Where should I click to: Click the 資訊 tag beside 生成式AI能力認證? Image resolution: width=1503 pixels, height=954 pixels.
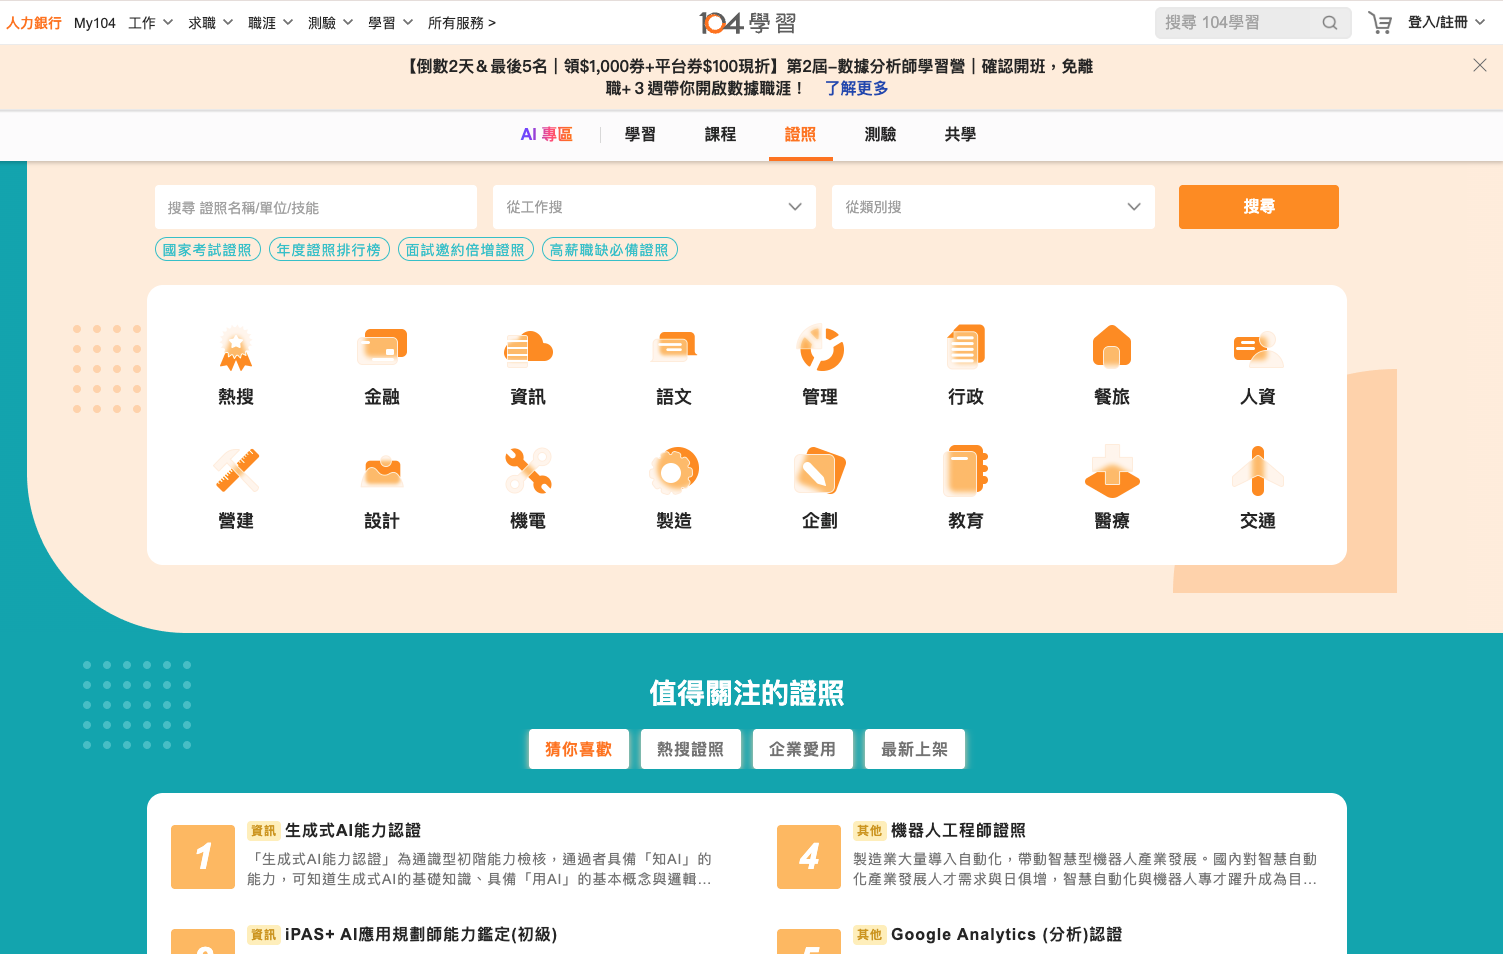click(x=263, y=831)
